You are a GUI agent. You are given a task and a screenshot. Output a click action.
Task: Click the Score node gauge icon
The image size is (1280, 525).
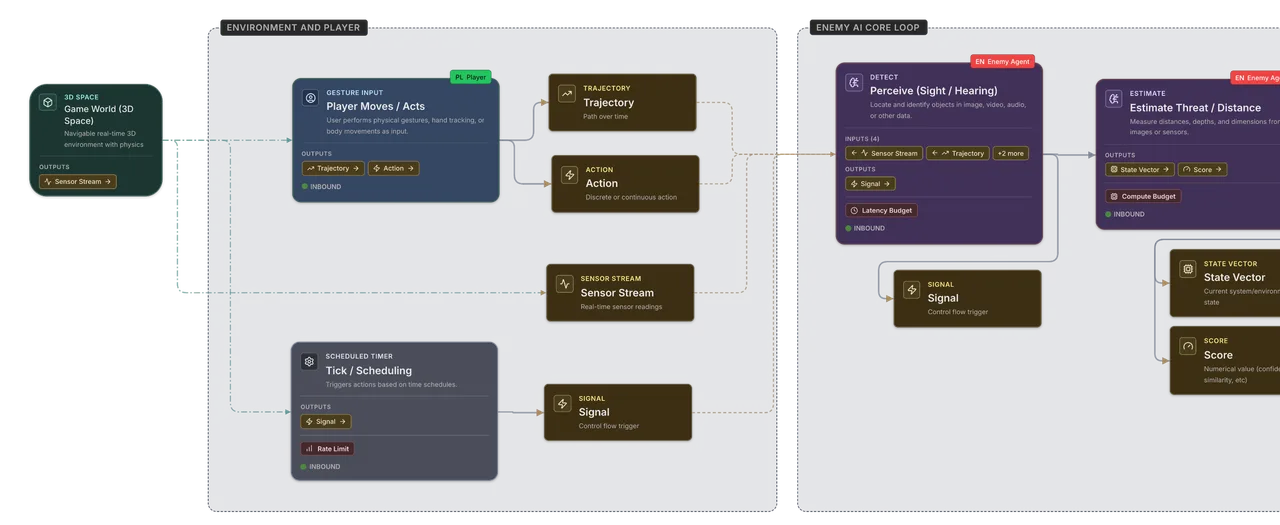click(x=1188, y=346)
